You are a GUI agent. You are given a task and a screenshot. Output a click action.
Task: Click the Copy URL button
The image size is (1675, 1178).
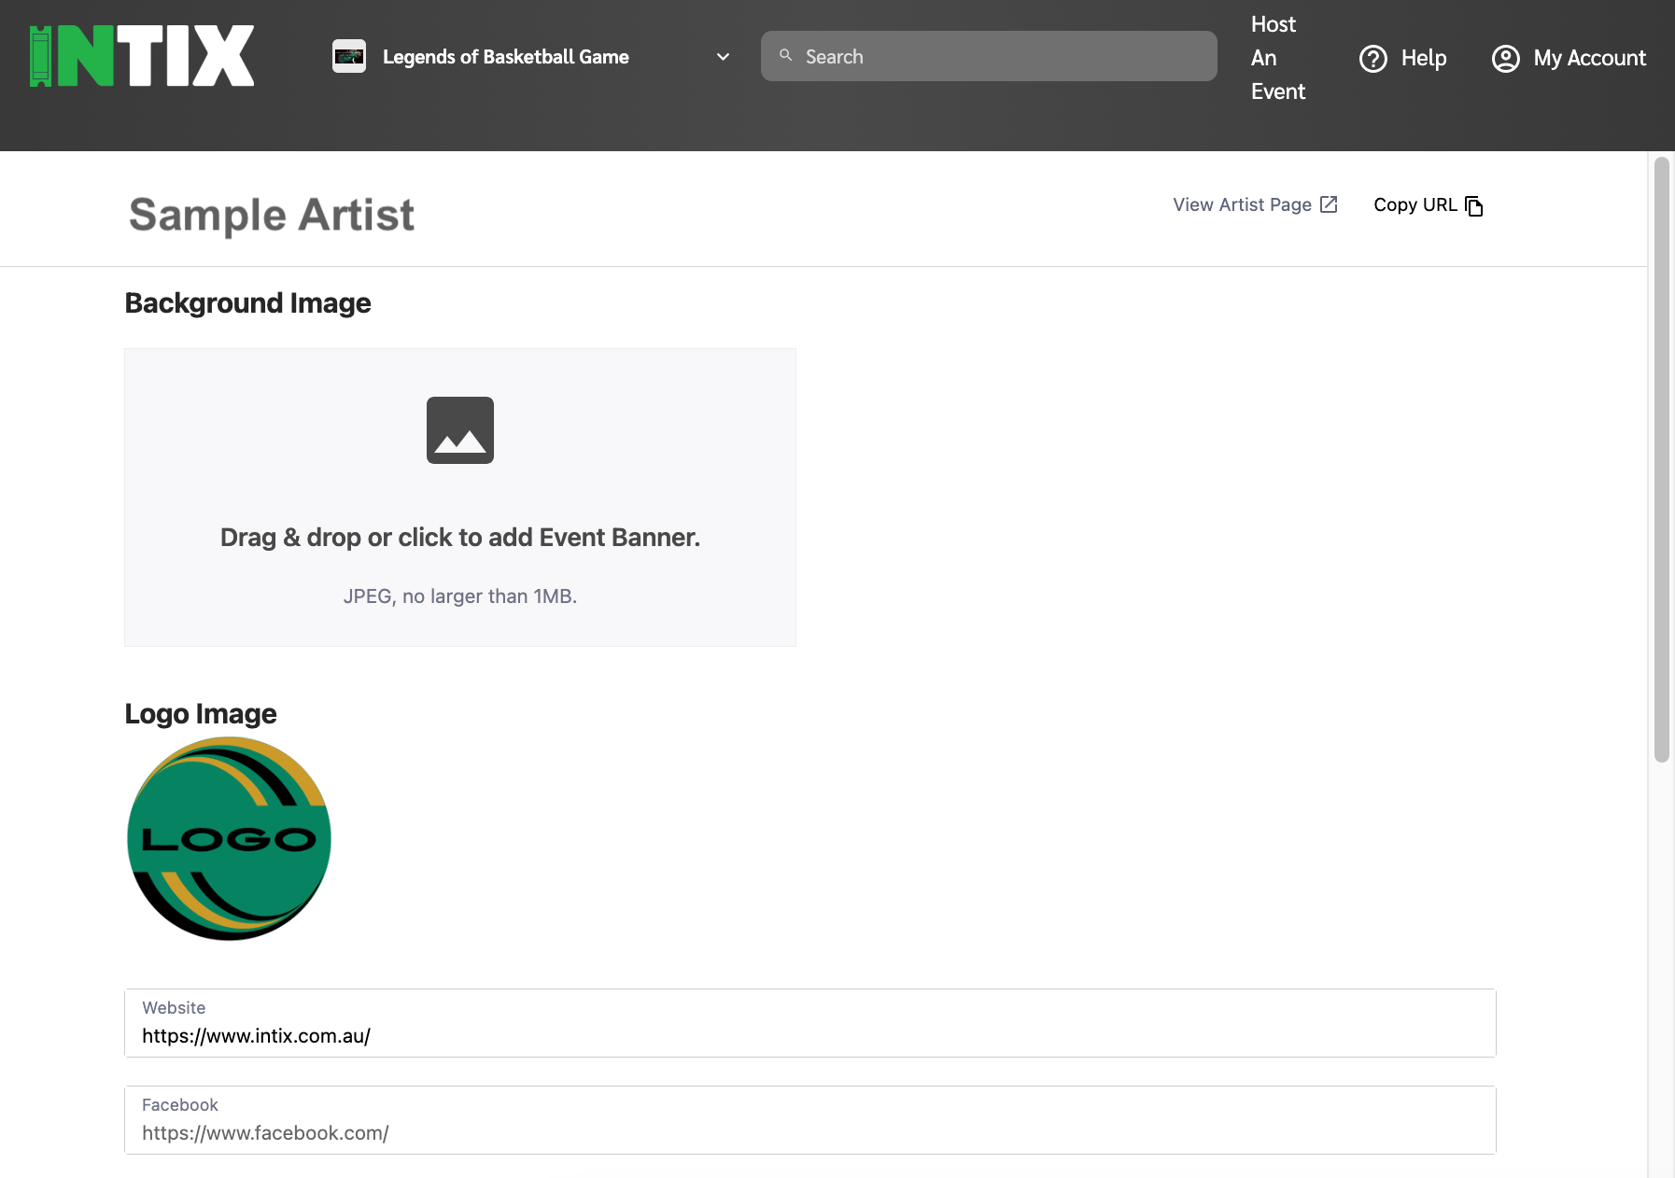1414,204
